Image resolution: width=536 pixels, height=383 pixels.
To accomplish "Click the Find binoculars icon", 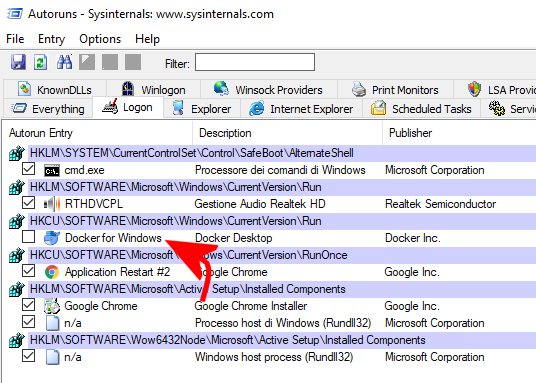I will [64, 62].
